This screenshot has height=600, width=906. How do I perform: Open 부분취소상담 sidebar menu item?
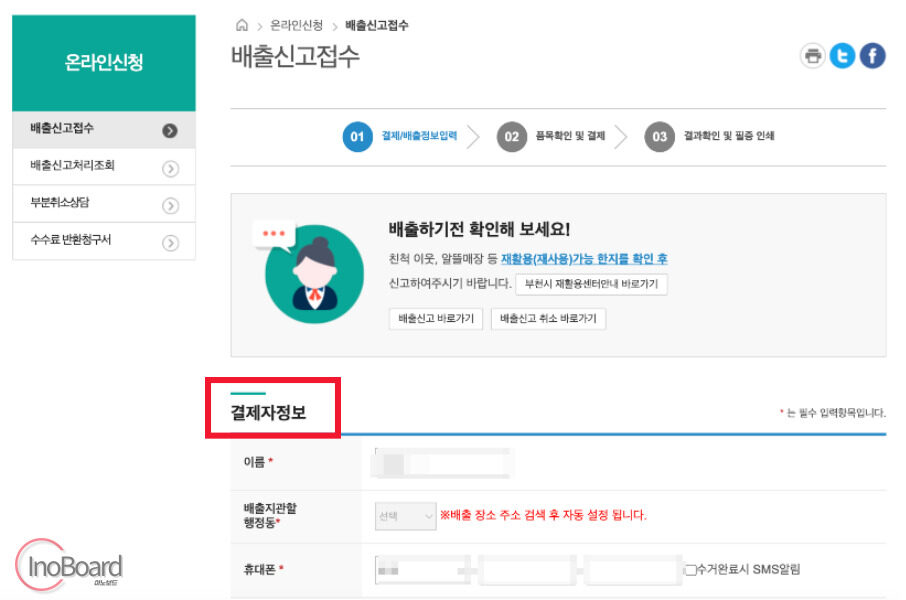pyautogui.click(x=104, y=204)
